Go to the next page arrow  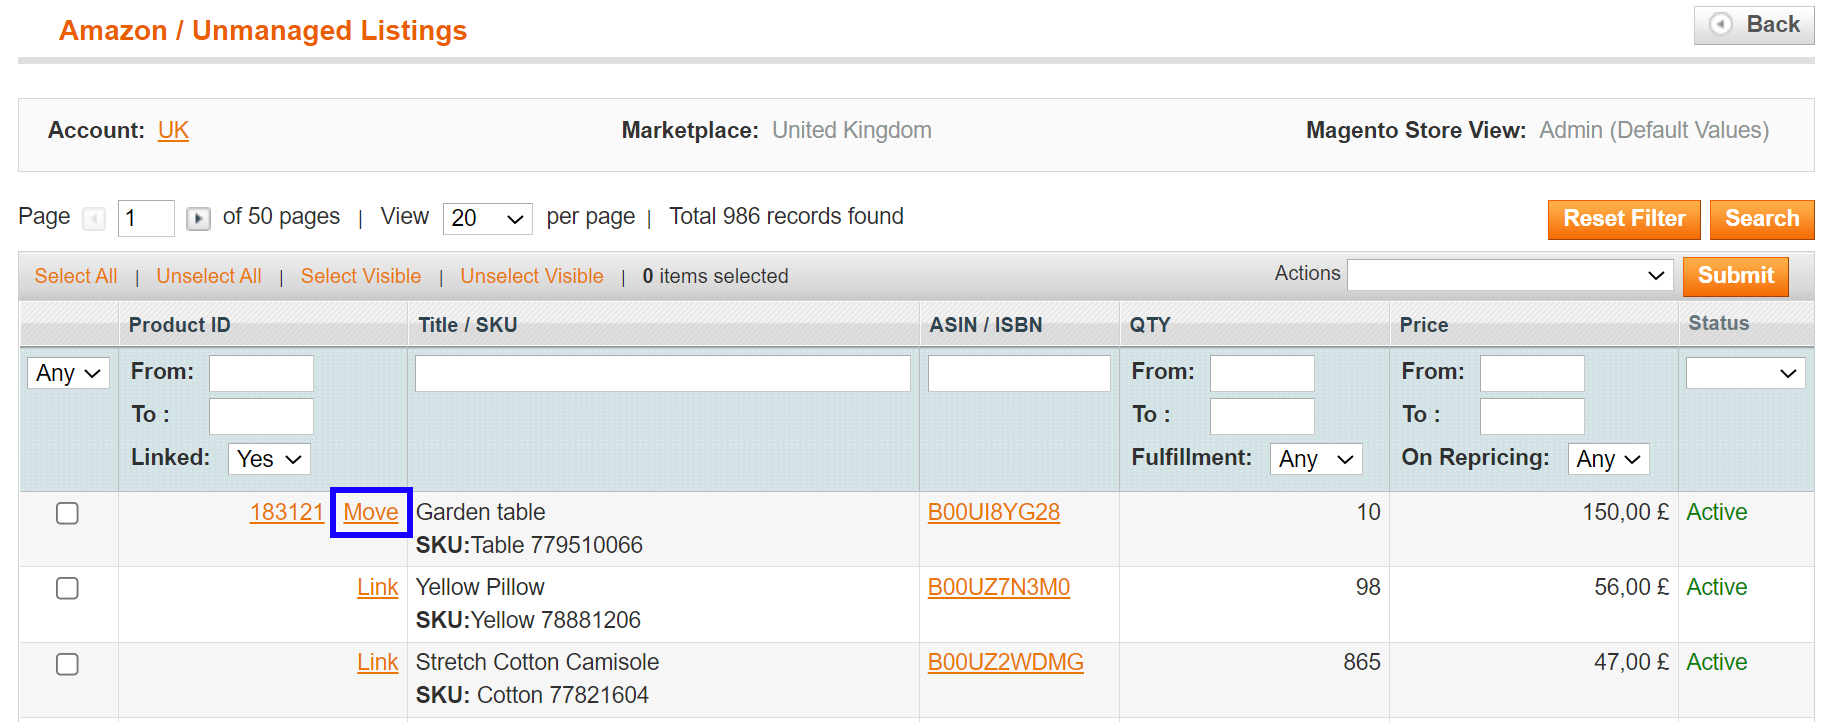198,218
